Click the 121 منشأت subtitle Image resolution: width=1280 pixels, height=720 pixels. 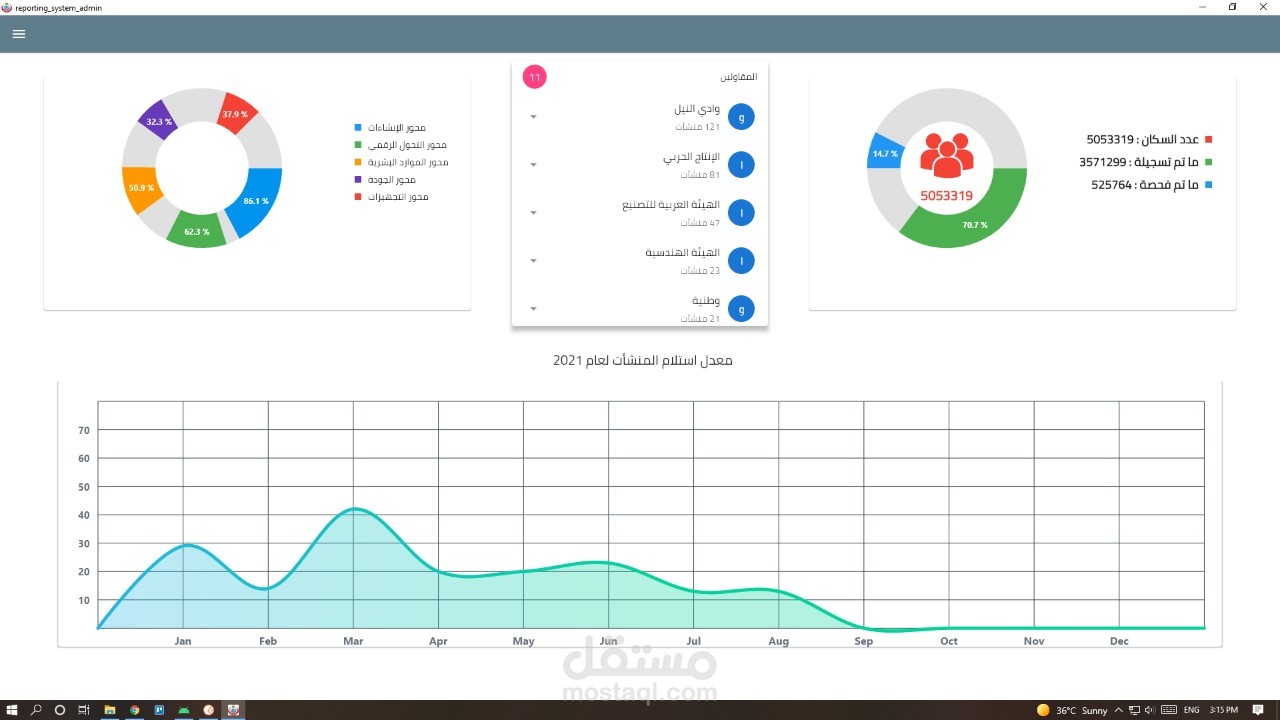697,127
